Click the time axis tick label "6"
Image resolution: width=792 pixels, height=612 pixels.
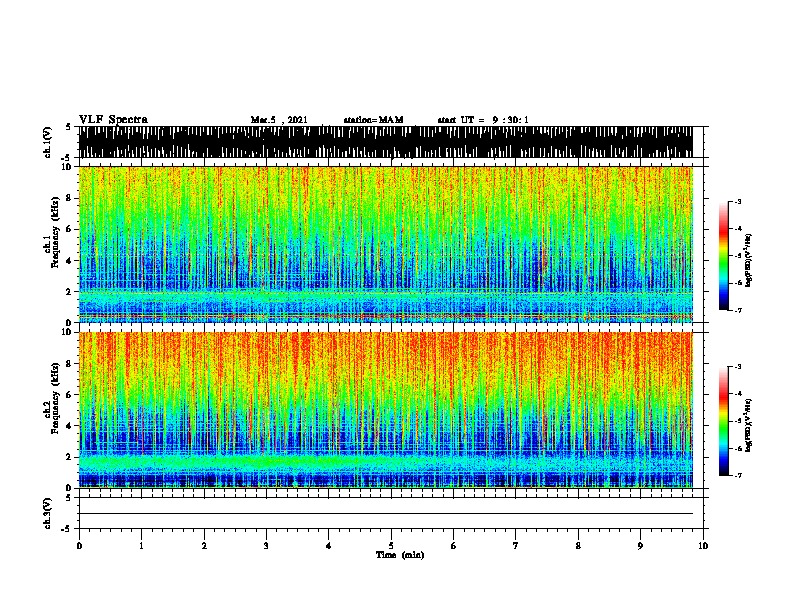454,546
